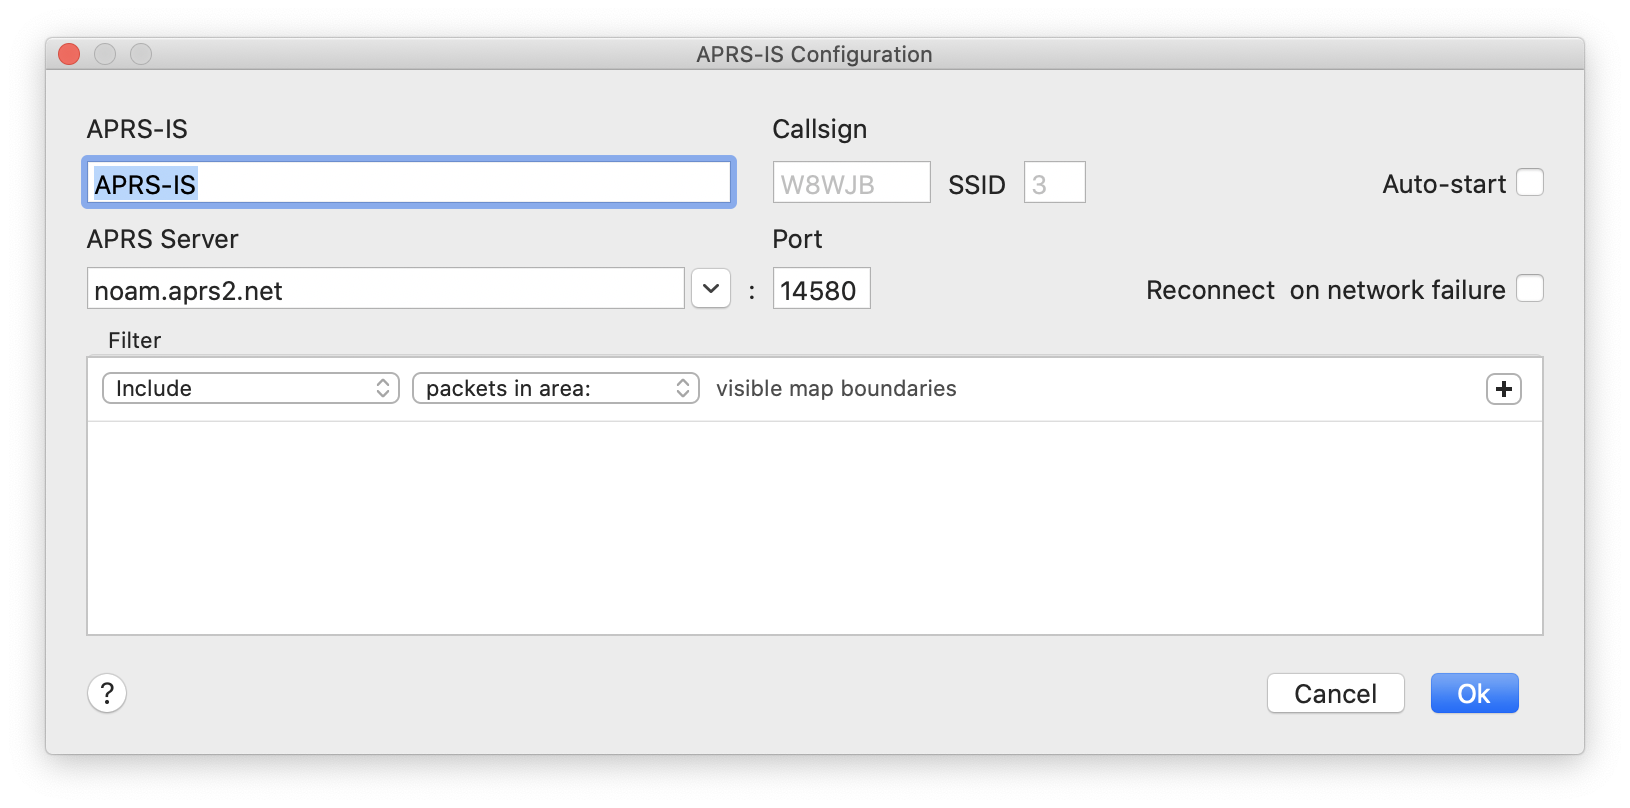
Task: Focus the APRS-IS name field
Action: point(409,183)
